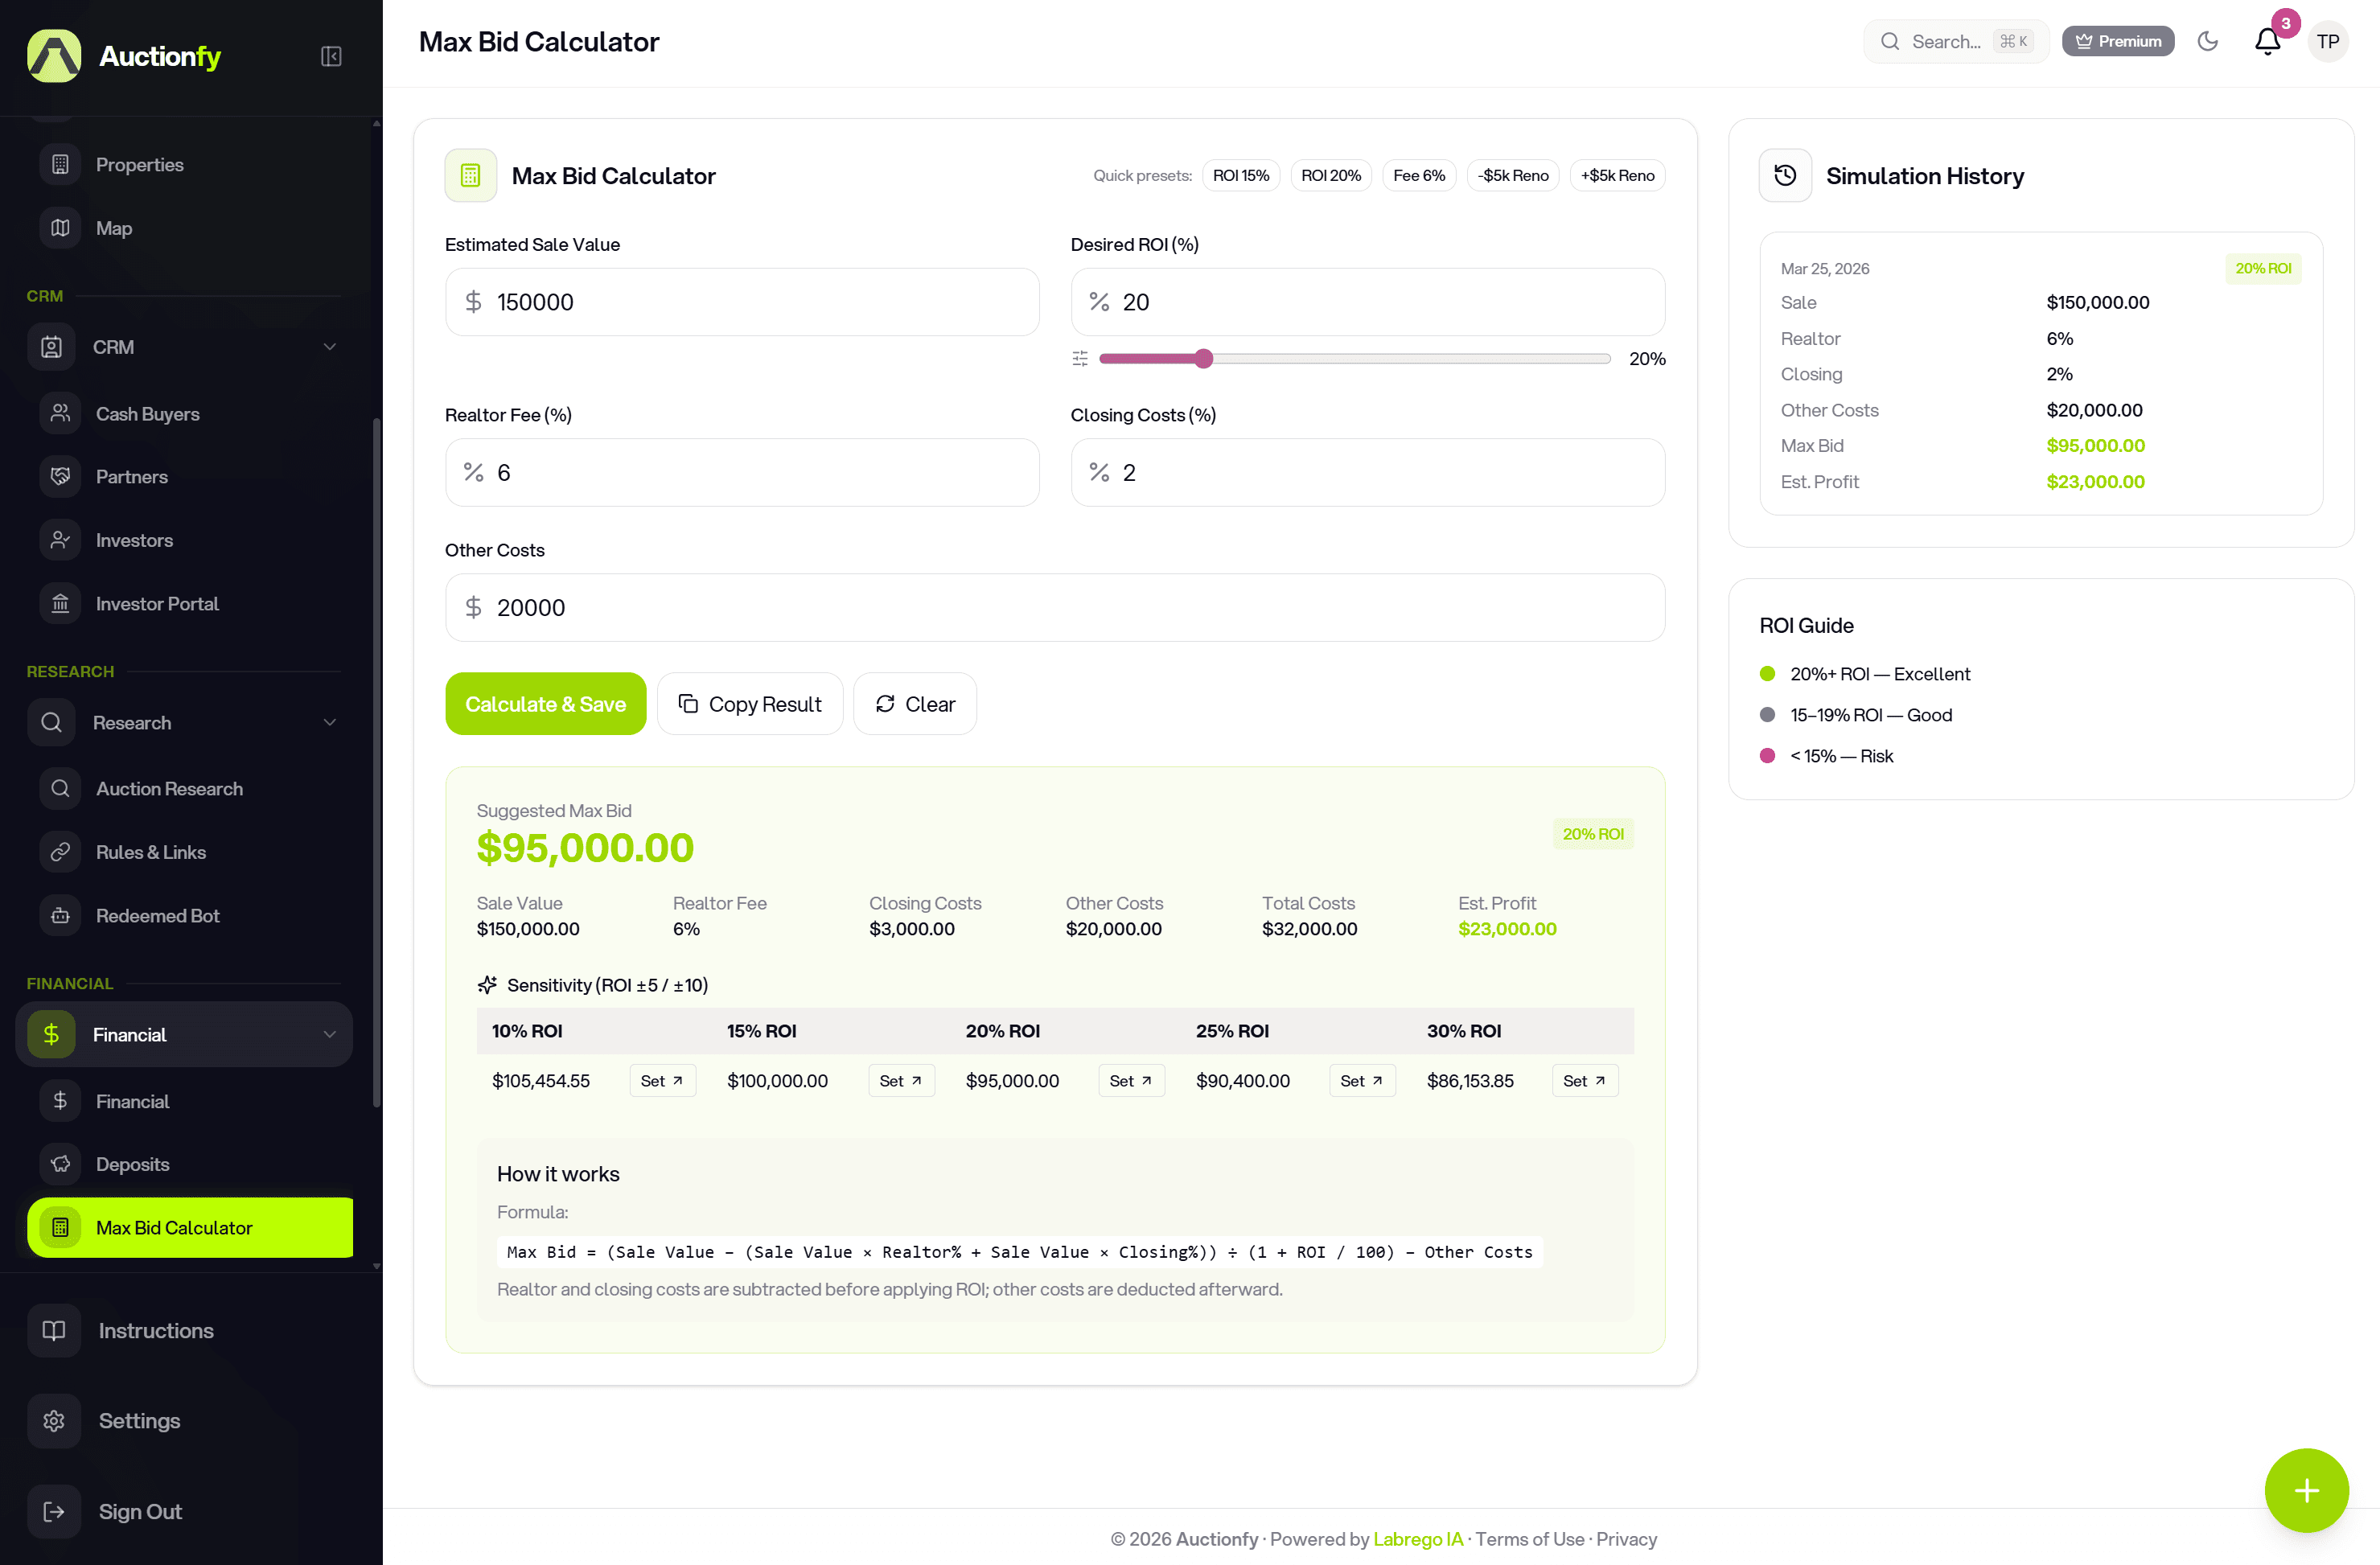Click Calculate & Save button
The height and width of the screenshot is (1565, 2380).
pyautogui.click(x=545, y=704)
